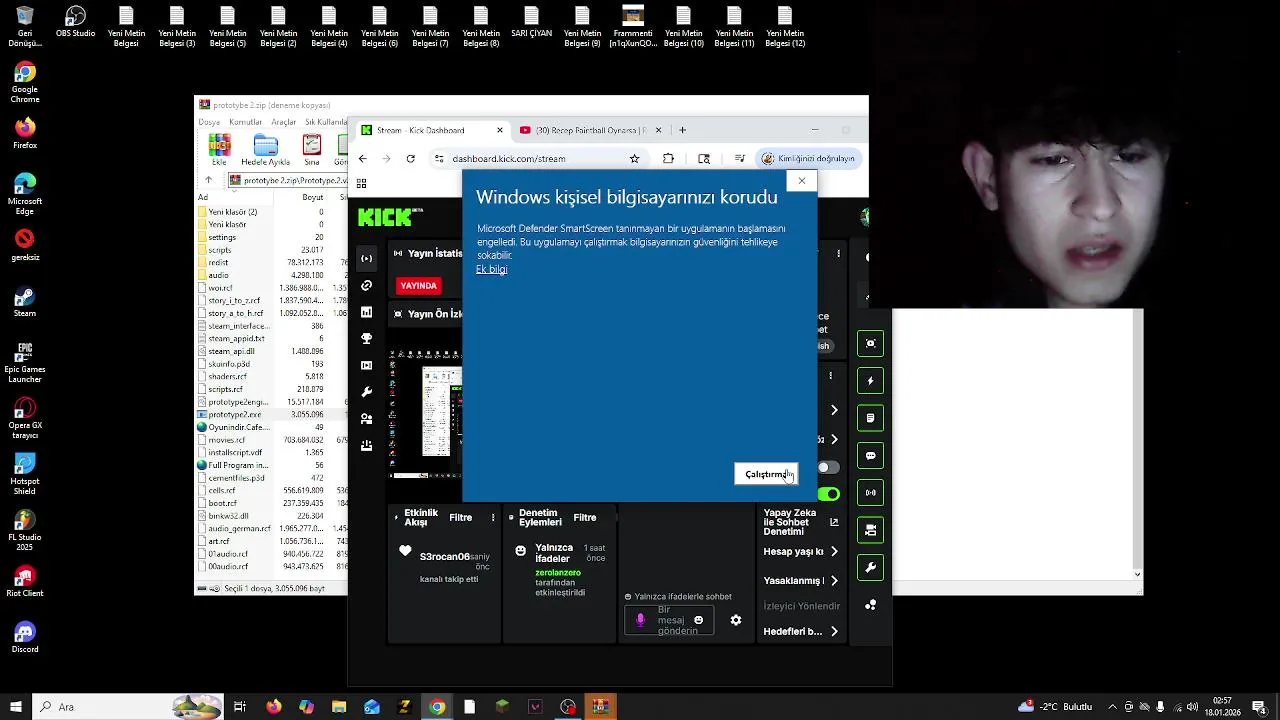This screenshot has width=1280, height=720.
Task: Open Dosya menu in WinRAR
Action: (x=209, y=122)
